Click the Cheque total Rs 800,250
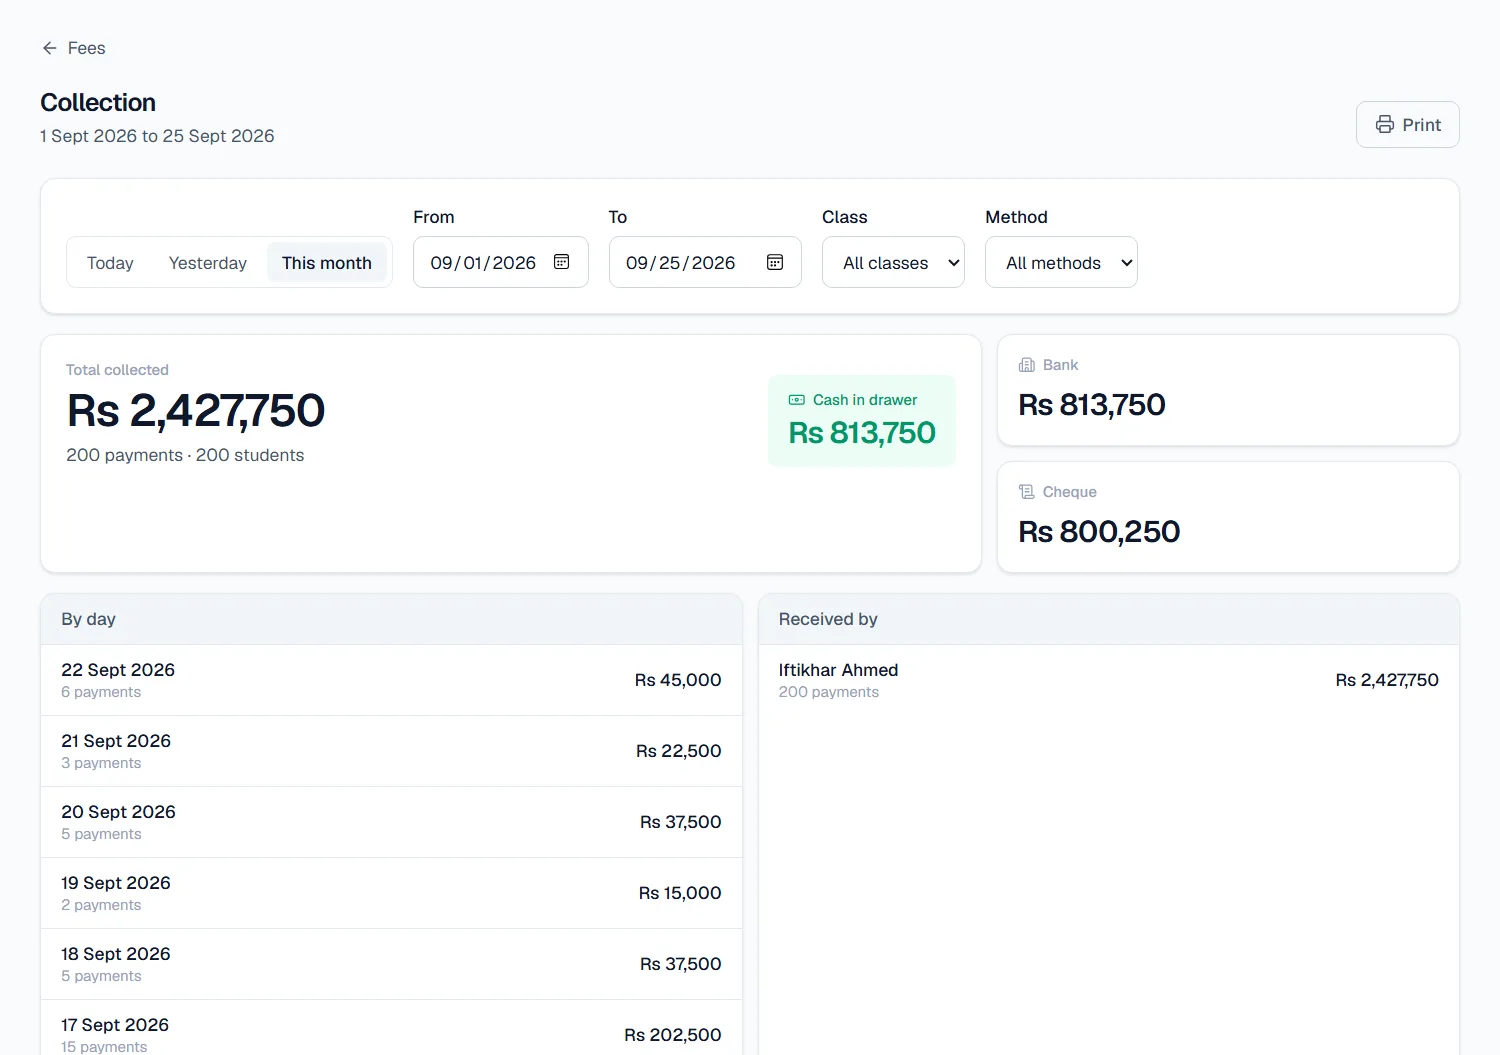1500x1055 pixels. pos(1099,532)
